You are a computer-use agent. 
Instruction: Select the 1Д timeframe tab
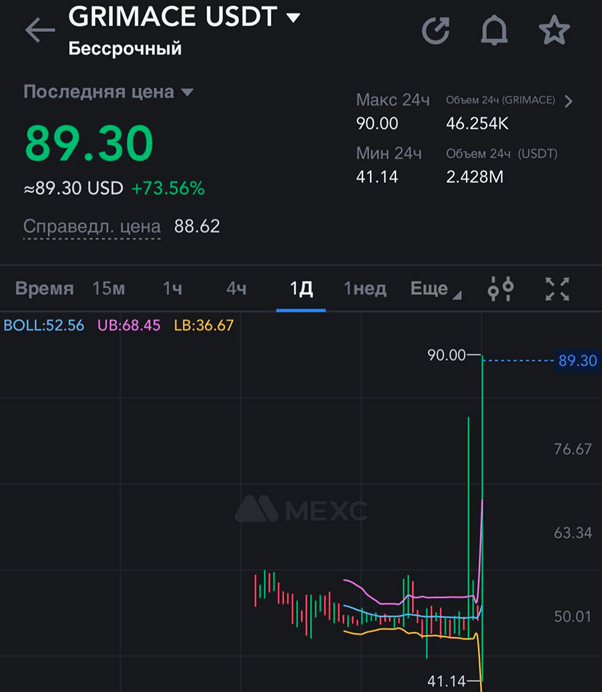tap(301, 288)
